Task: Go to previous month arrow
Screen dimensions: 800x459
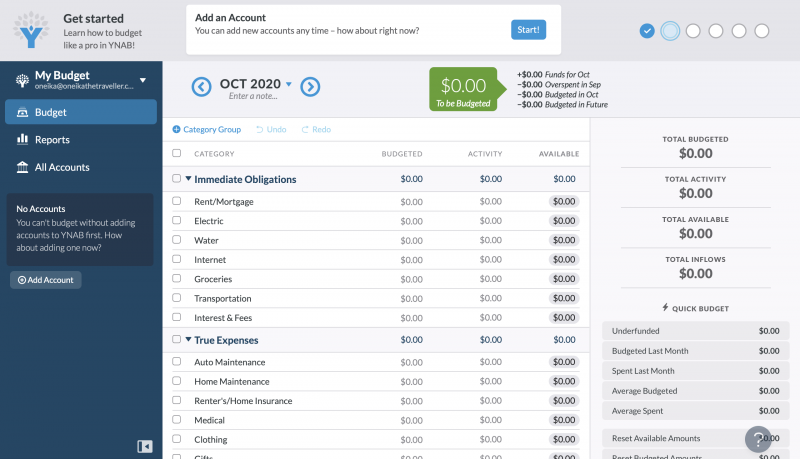Action: (x=202, y=87)
